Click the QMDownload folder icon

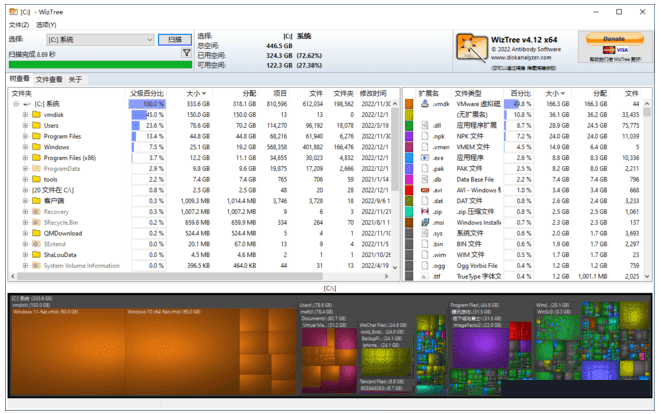click(37, 233)
